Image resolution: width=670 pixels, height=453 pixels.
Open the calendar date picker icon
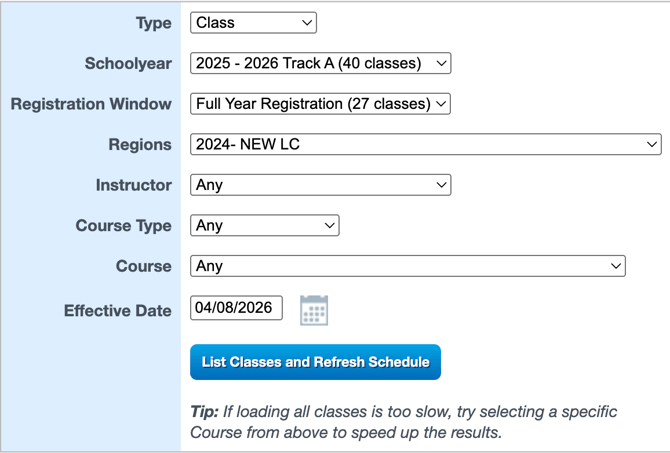[x=314, y=310]
